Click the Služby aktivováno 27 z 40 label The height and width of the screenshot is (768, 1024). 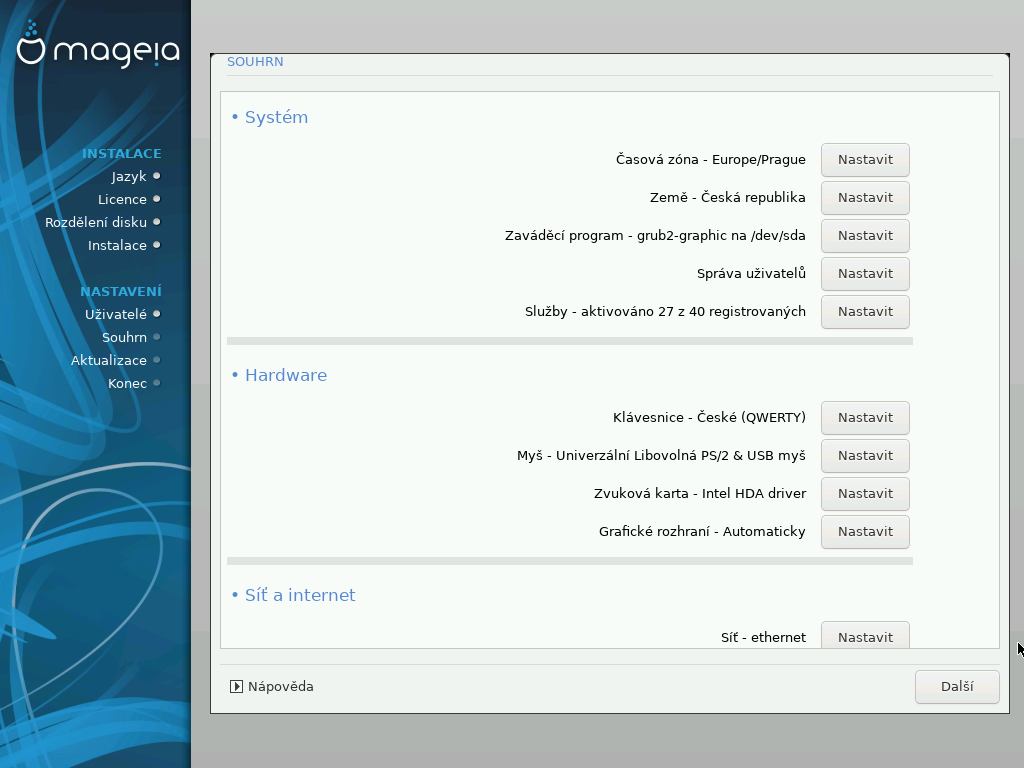(665, 312)
